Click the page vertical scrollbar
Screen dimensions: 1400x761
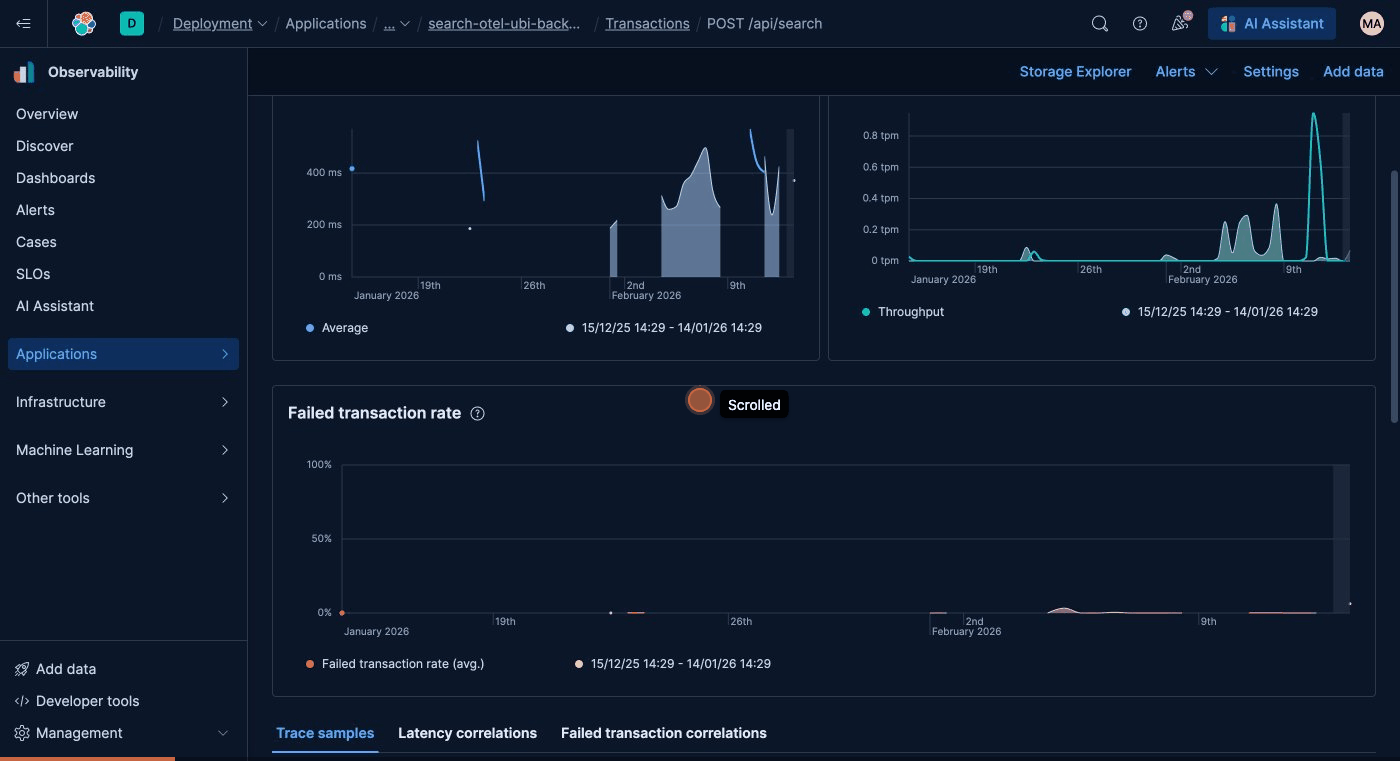(1394, 296)
